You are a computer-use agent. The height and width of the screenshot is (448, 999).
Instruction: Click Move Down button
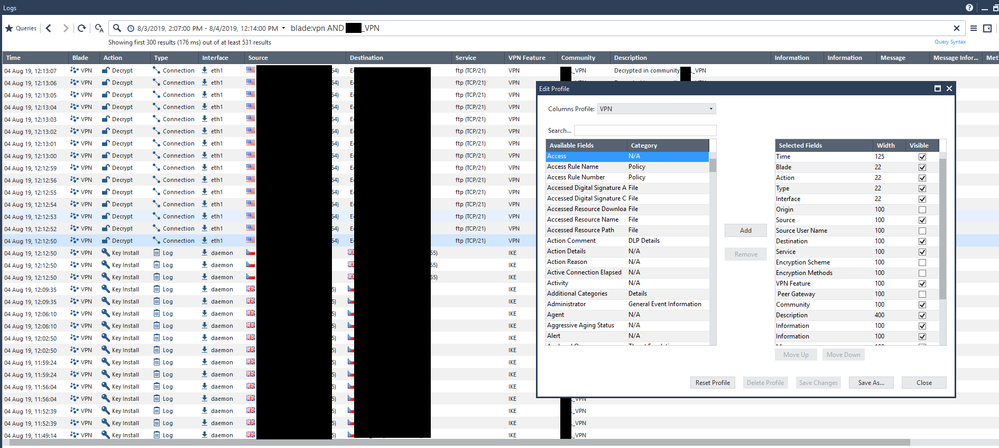pyautogui.click(x=844, y=354)
